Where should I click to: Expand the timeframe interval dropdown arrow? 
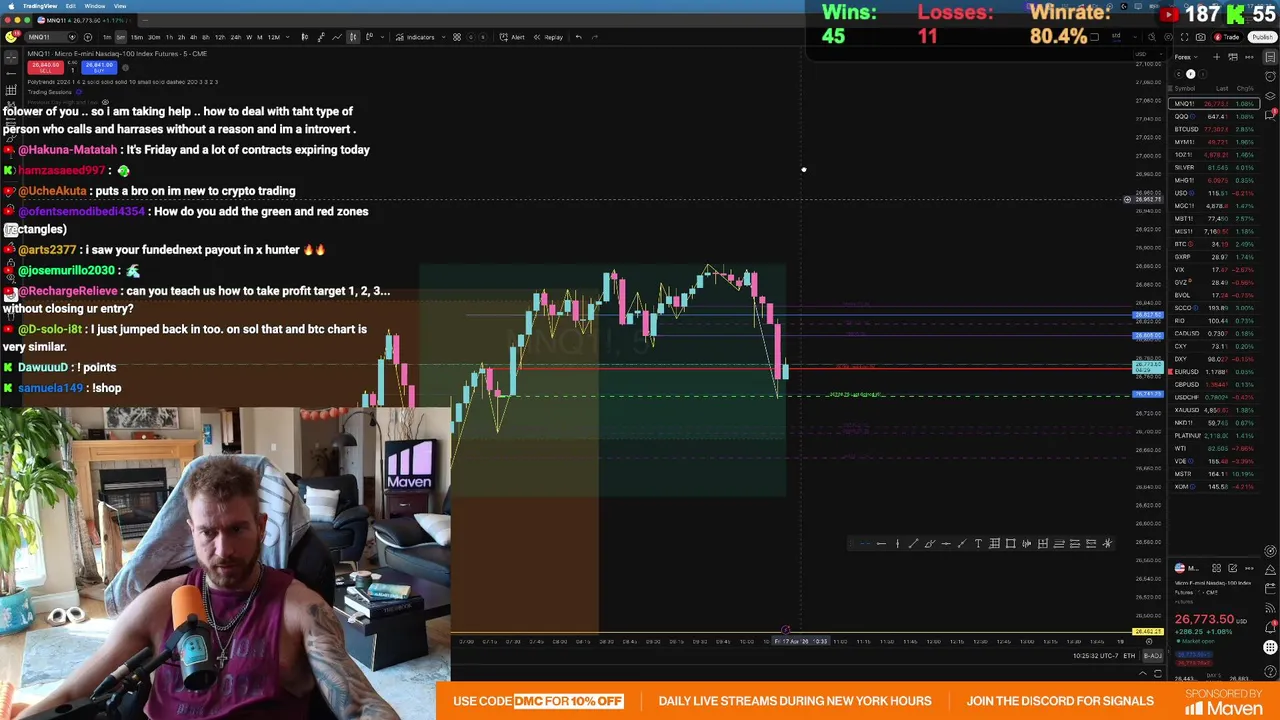288,37
